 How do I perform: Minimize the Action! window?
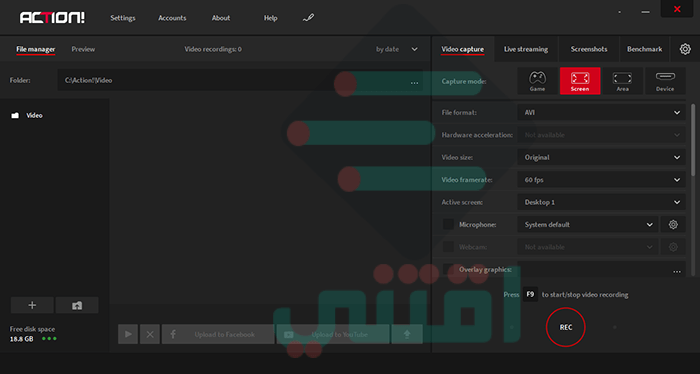(x=646, y=12)
